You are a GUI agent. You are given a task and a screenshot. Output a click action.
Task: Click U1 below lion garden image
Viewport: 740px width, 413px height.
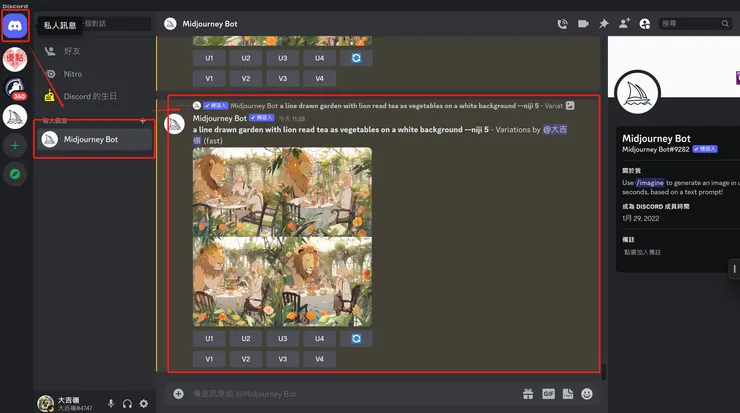pyautogui.click(x=209, y=338)
